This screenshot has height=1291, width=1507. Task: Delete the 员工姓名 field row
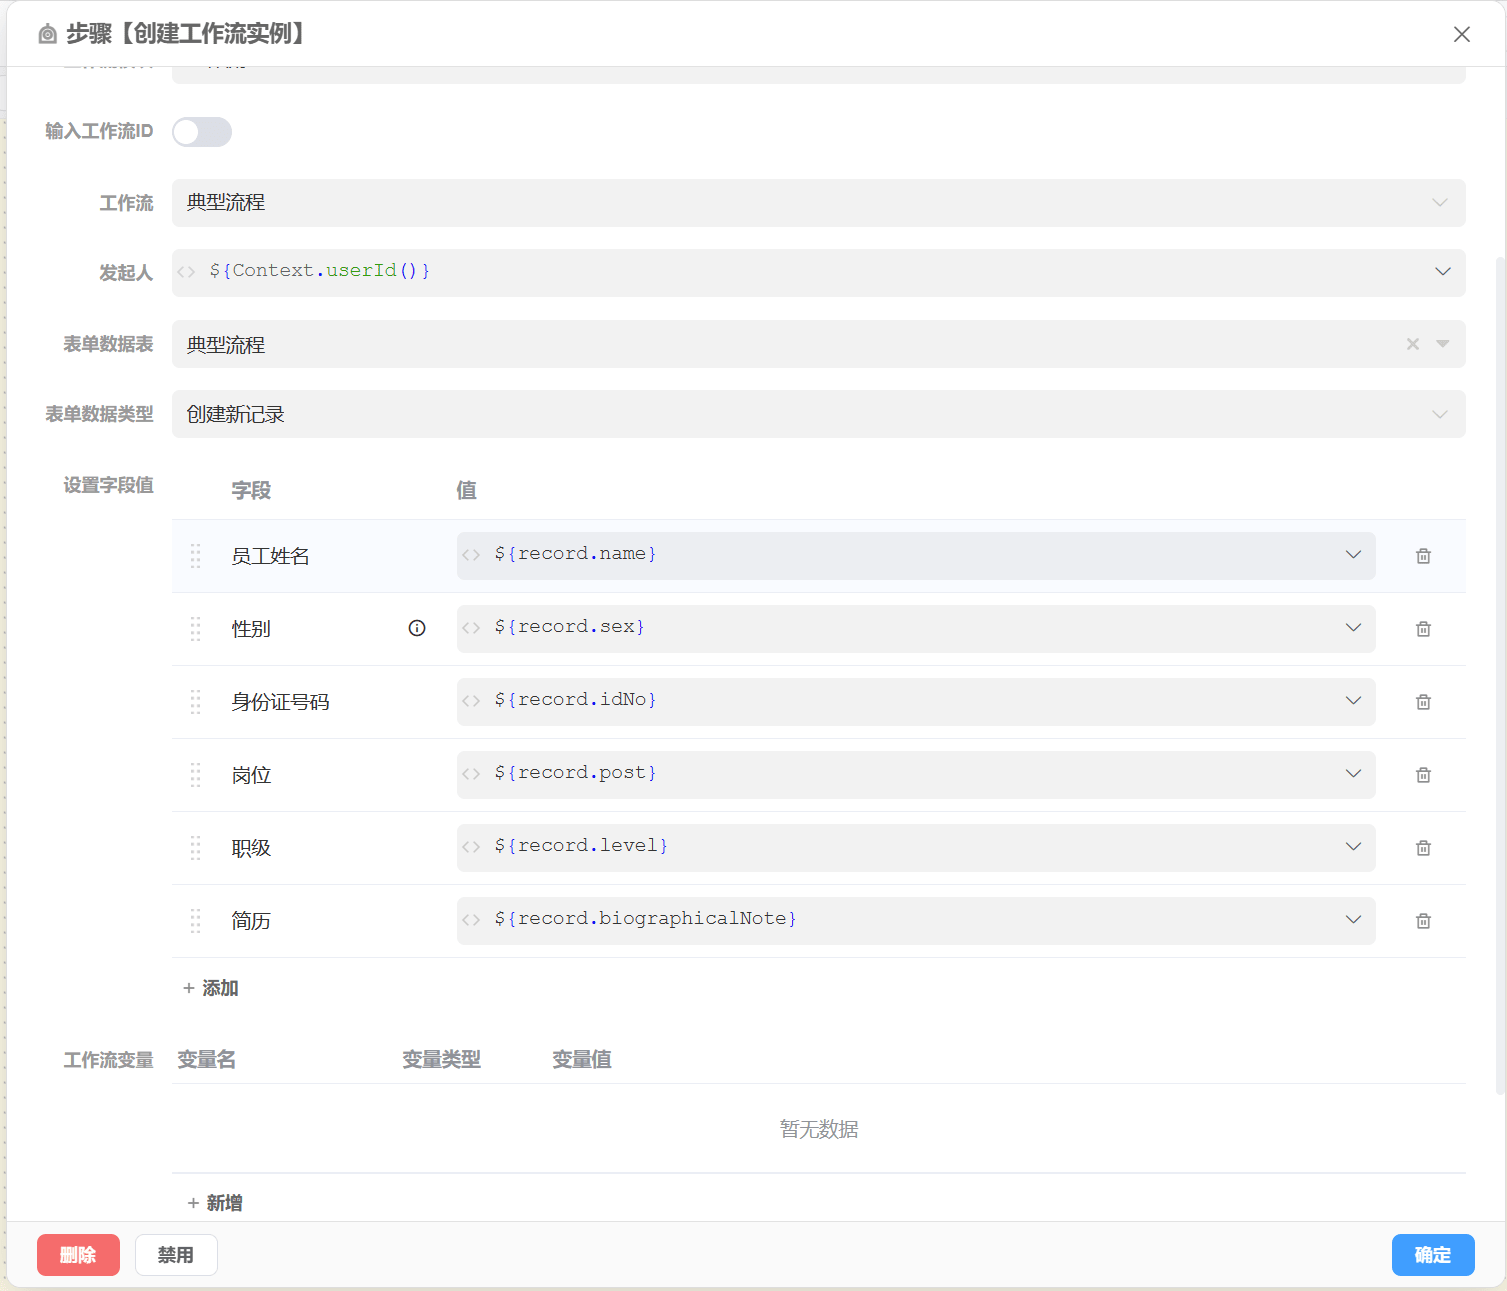(1423, 556)
